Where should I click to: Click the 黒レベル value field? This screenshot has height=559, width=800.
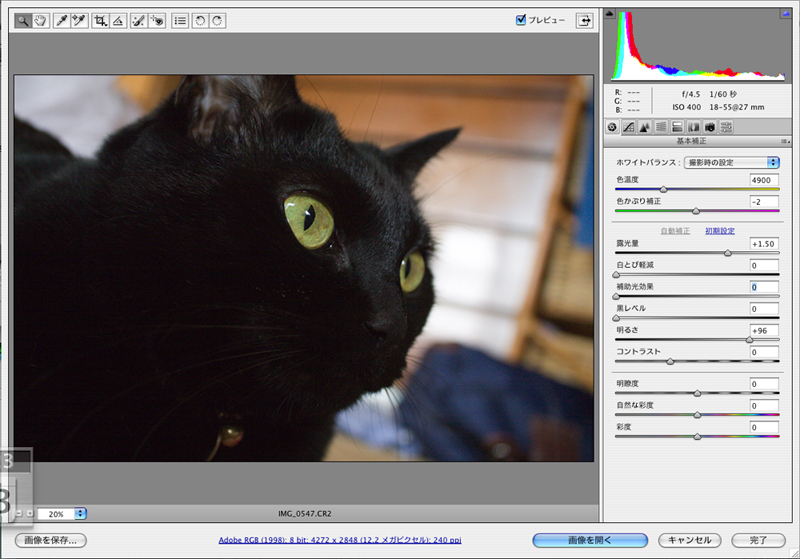[x=764, y=309]
